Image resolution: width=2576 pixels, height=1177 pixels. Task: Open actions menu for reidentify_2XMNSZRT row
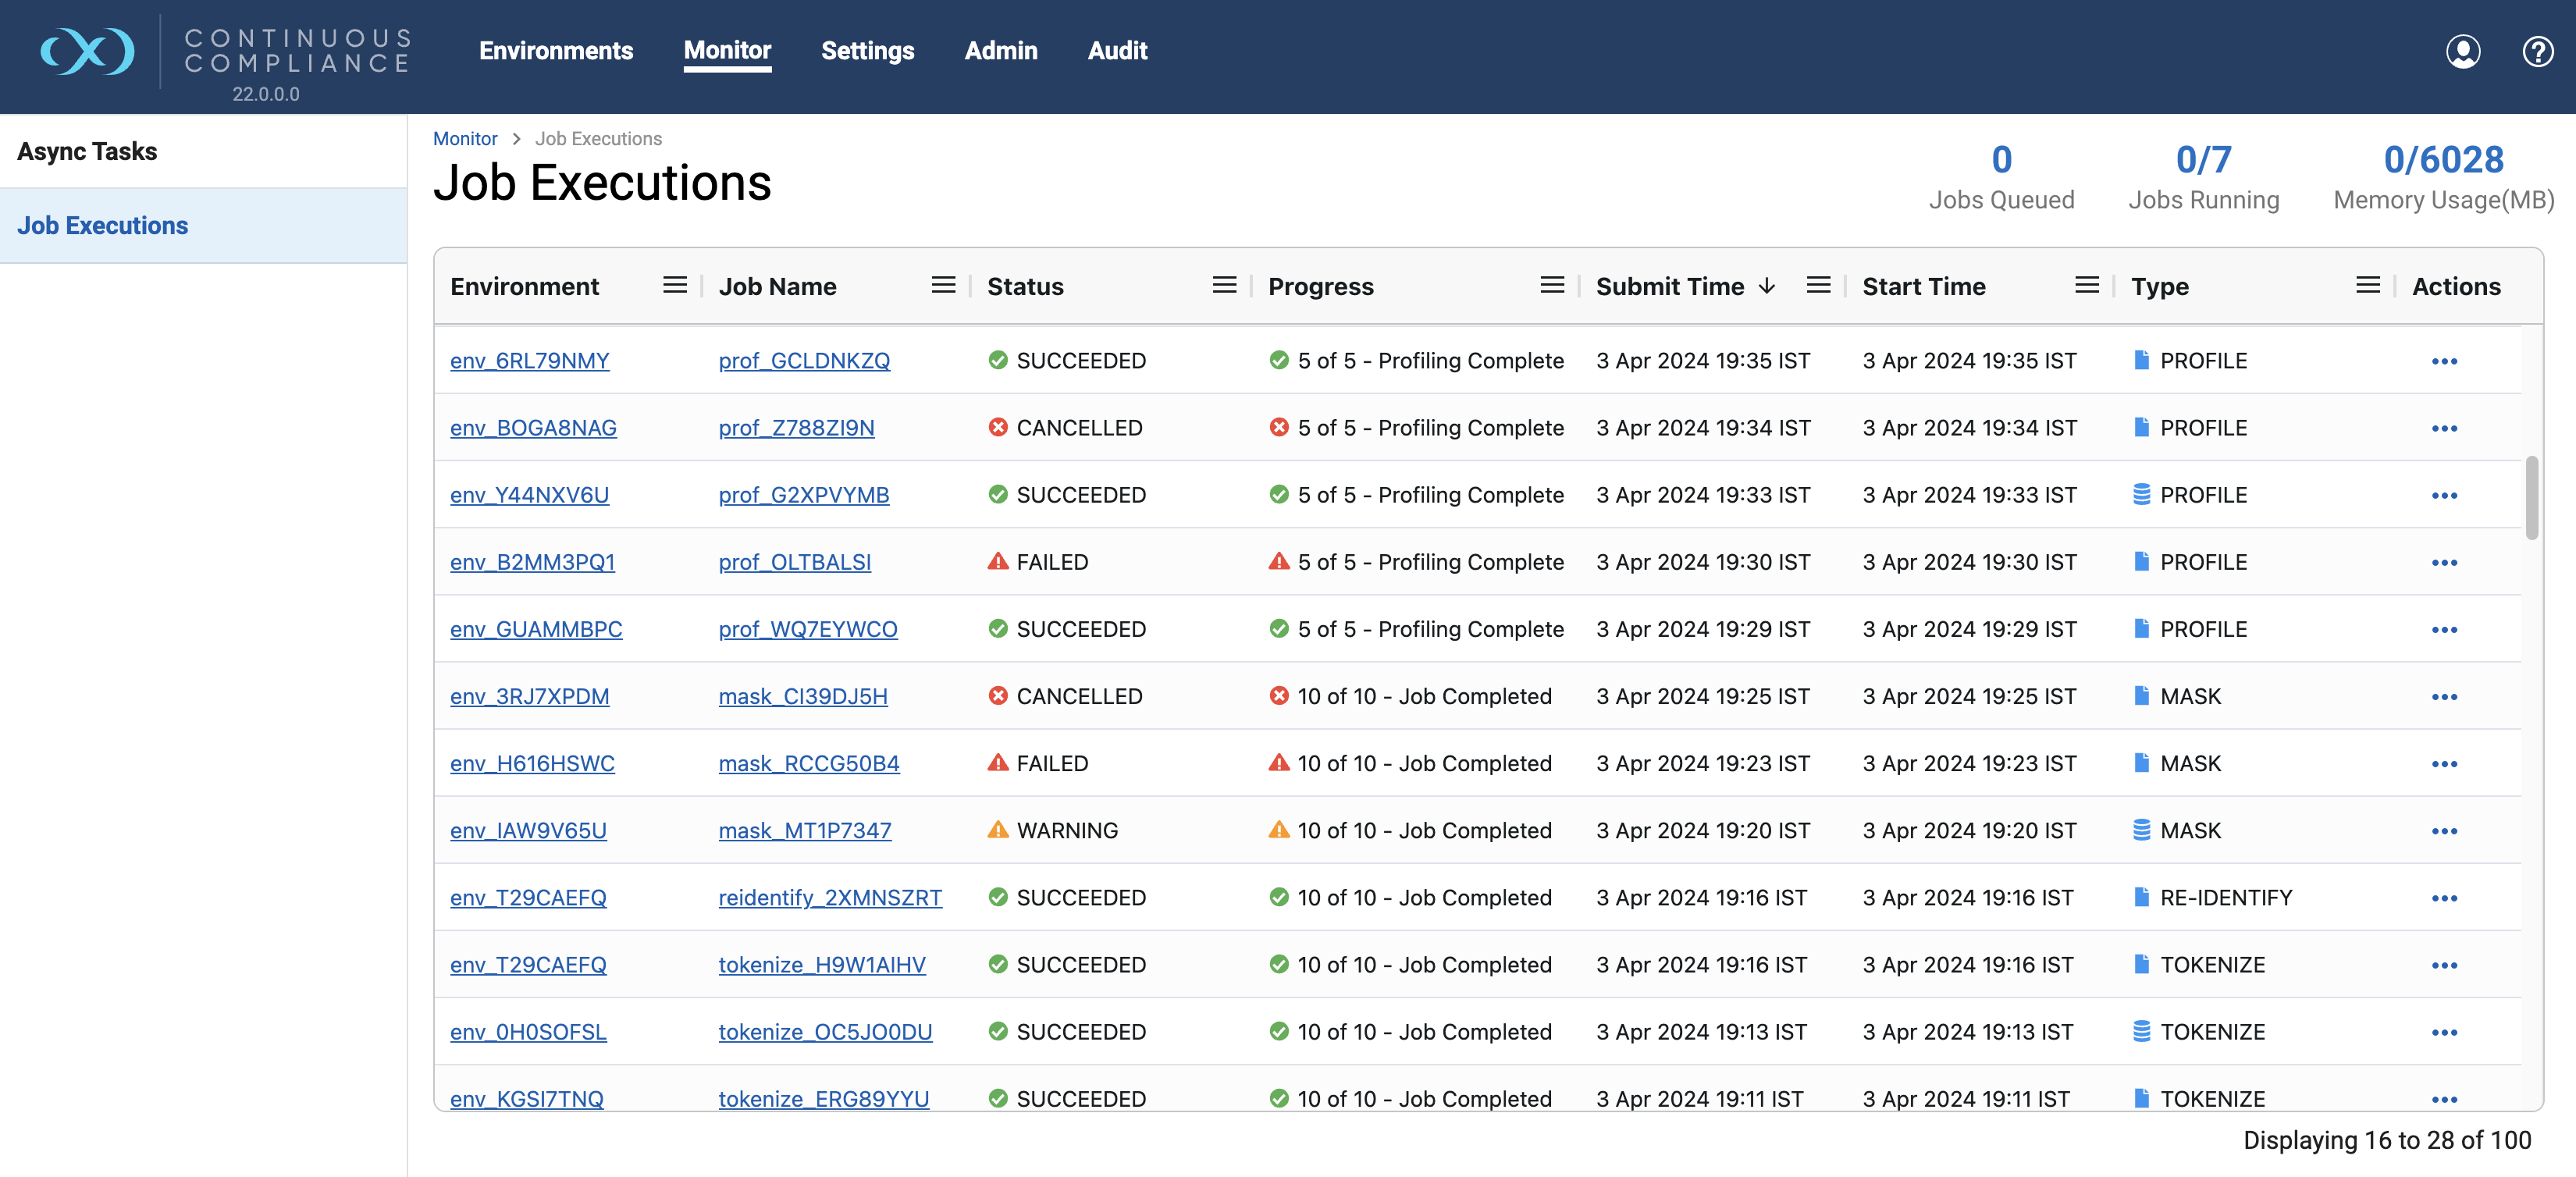pos(2444,898)
